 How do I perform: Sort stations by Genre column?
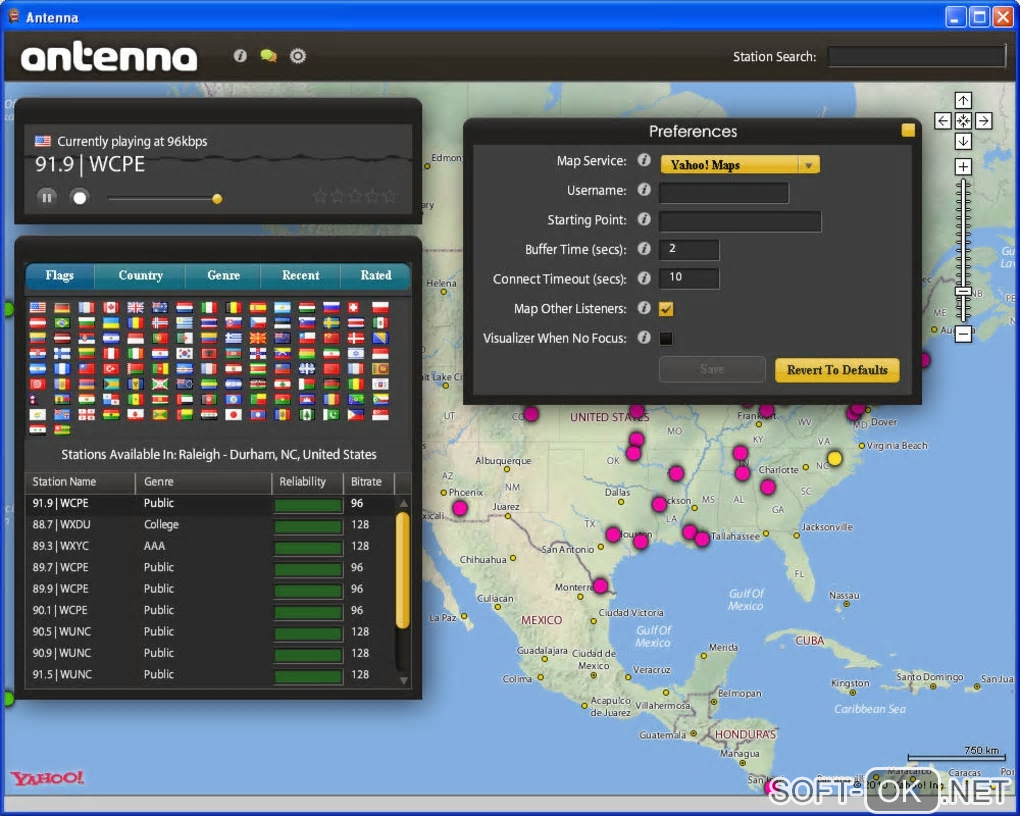[x=203, y=482]
